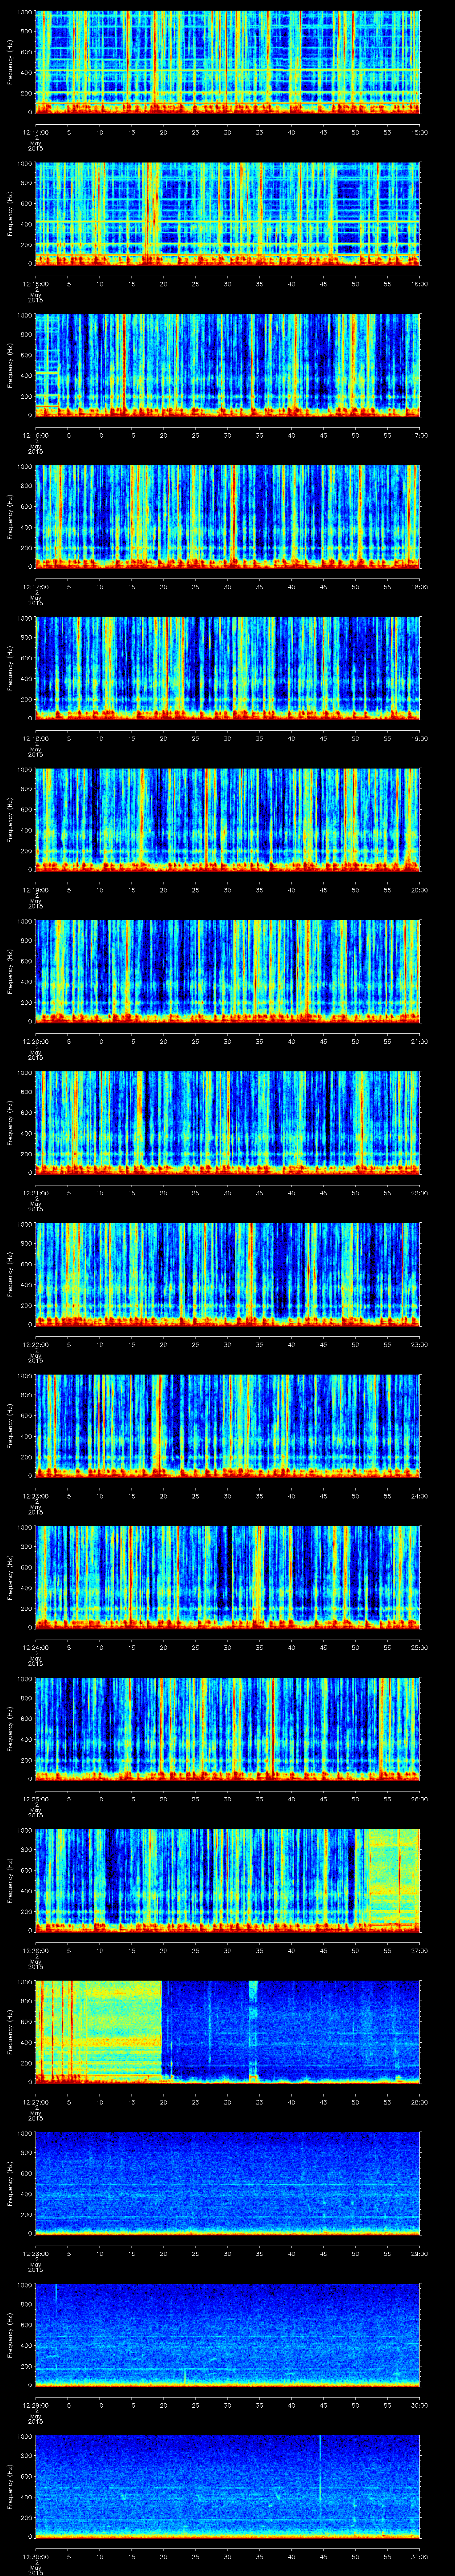
Task: Click the vertical spike near 44s in 12:30 plot
Action: pyautogui.click(x=319, y=2470)
